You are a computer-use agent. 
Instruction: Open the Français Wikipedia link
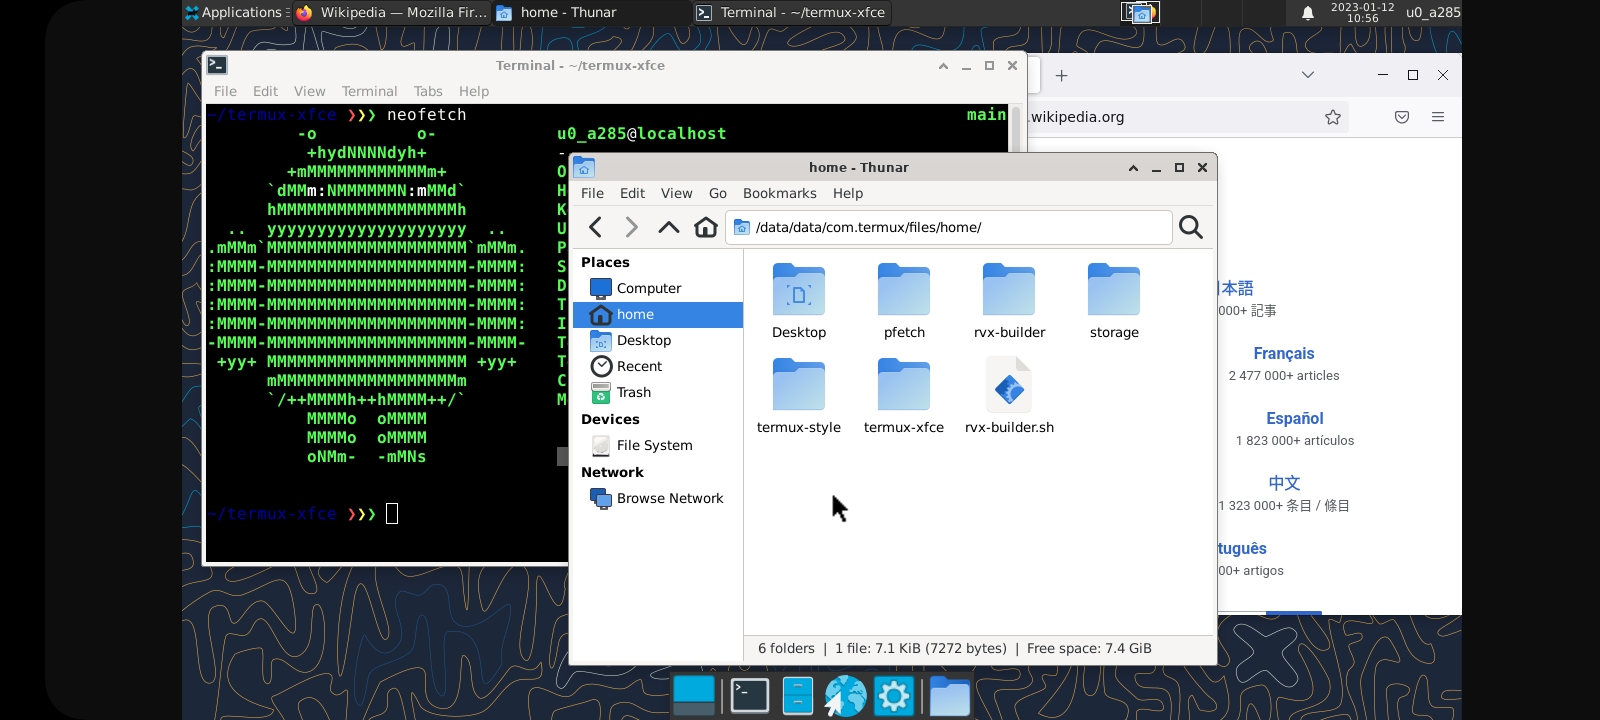point(1284,353)
